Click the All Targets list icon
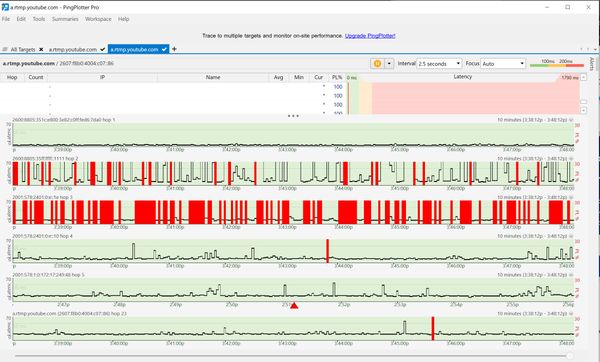 [x=5, y=49]
